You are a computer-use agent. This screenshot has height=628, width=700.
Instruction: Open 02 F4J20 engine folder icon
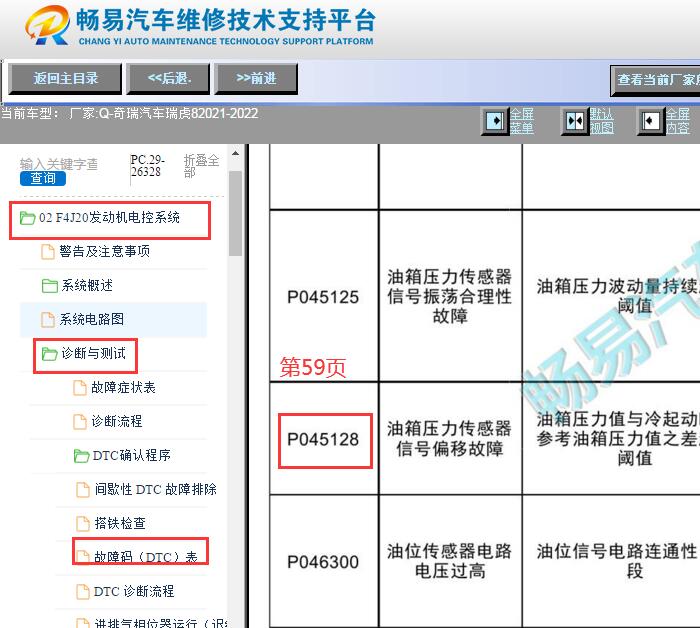[x=27, y=218]
